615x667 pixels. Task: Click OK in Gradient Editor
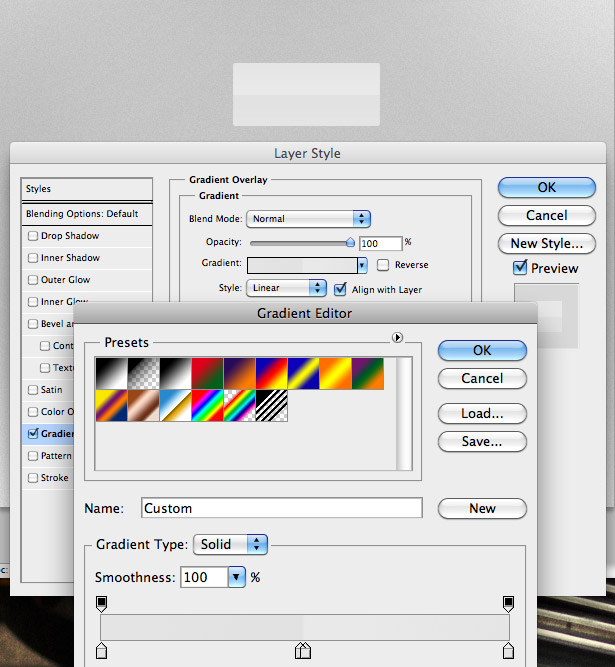tap(482, 351)
